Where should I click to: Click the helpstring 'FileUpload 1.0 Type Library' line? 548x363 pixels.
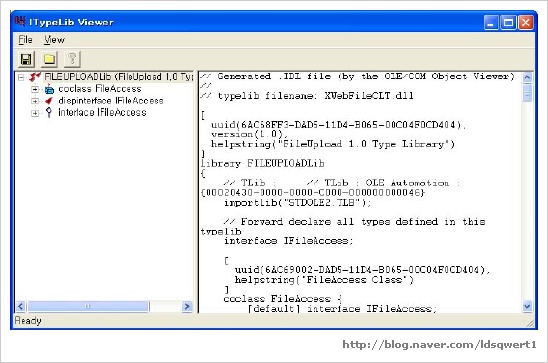[333, 144]
